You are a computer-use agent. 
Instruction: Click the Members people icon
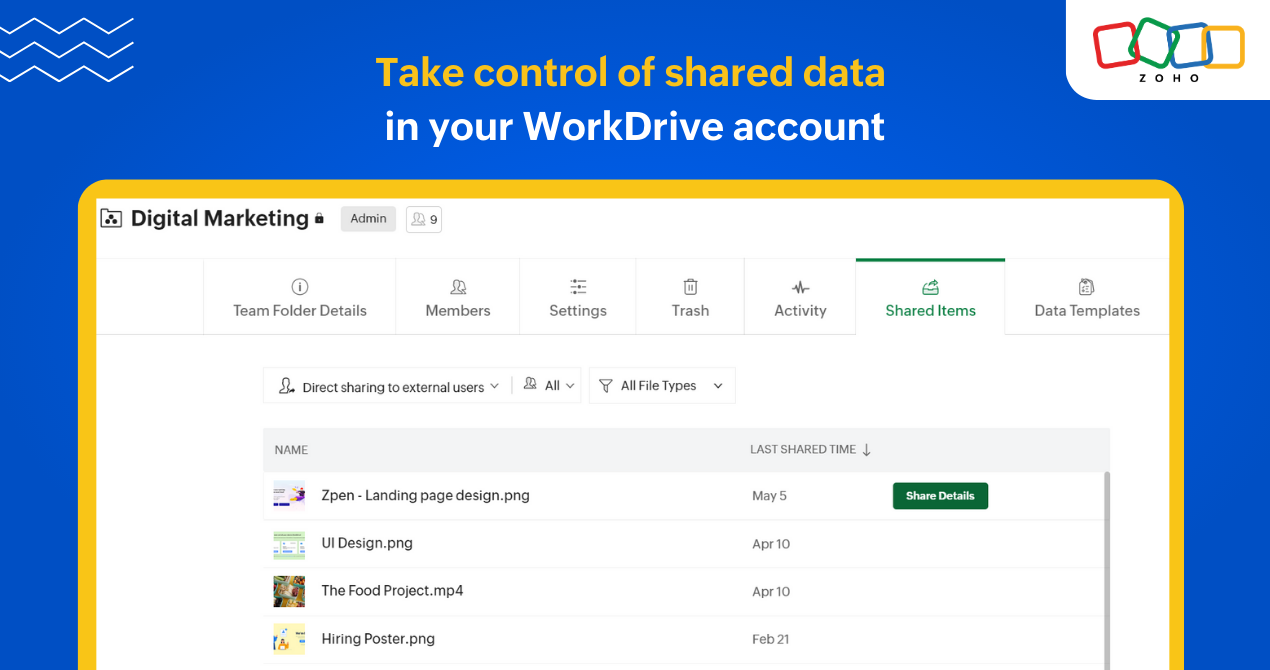point(458,287)
